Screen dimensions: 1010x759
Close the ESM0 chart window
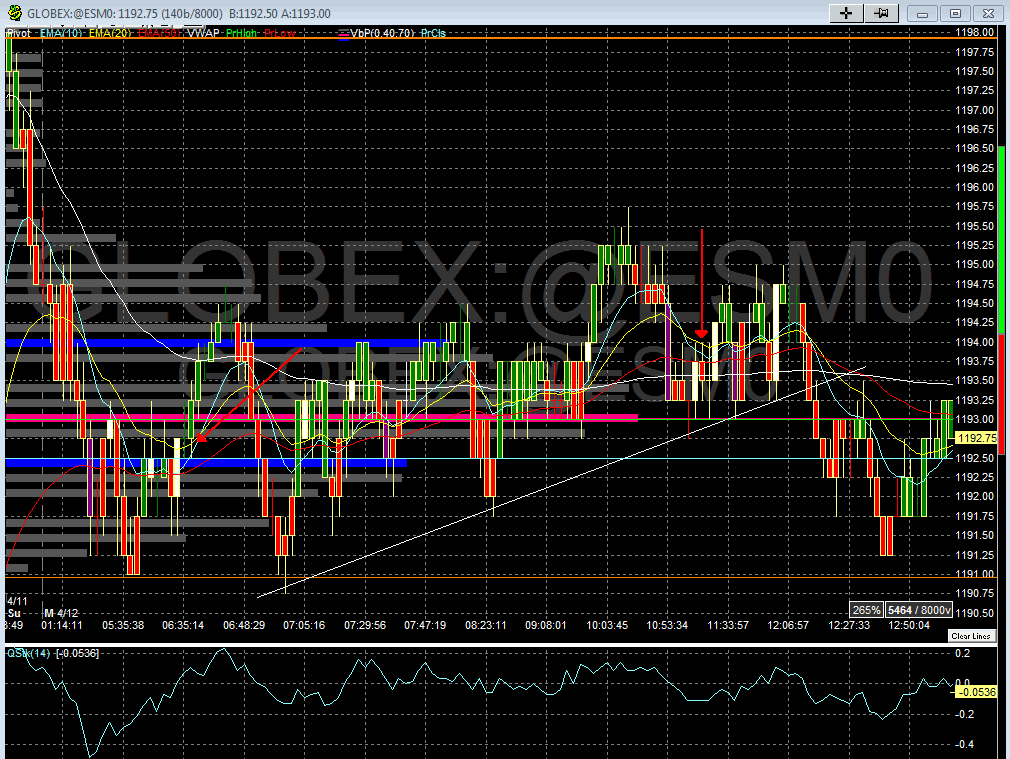[x=989, y=13]
